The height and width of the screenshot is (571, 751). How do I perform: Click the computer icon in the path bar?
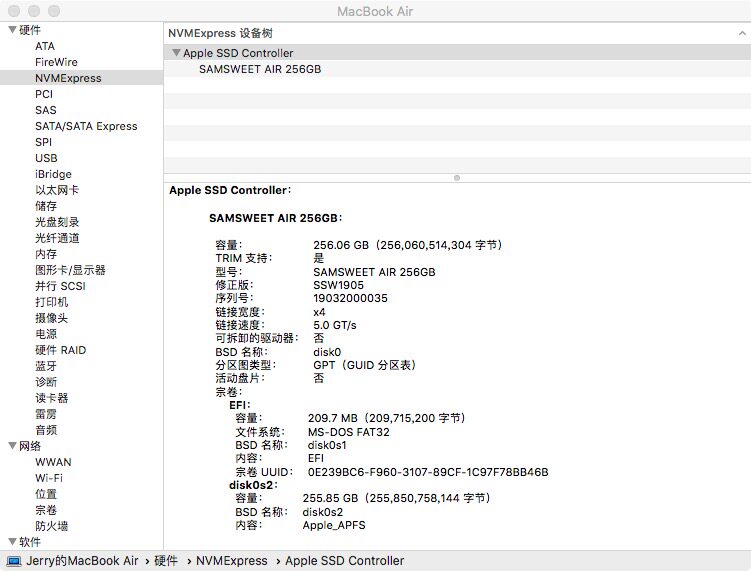pyautogui.click(x=14, y=561)
